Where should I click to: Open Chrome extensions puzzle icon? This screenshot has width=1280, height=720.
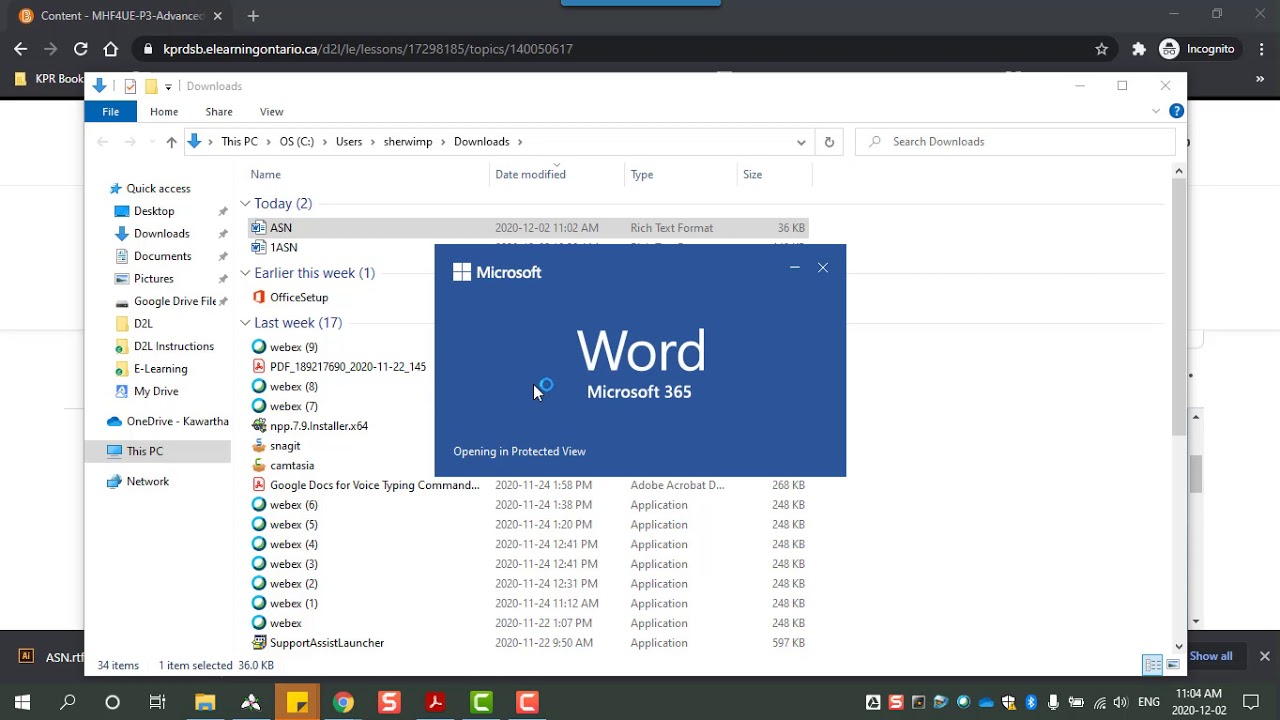[x=1138, y=49]
